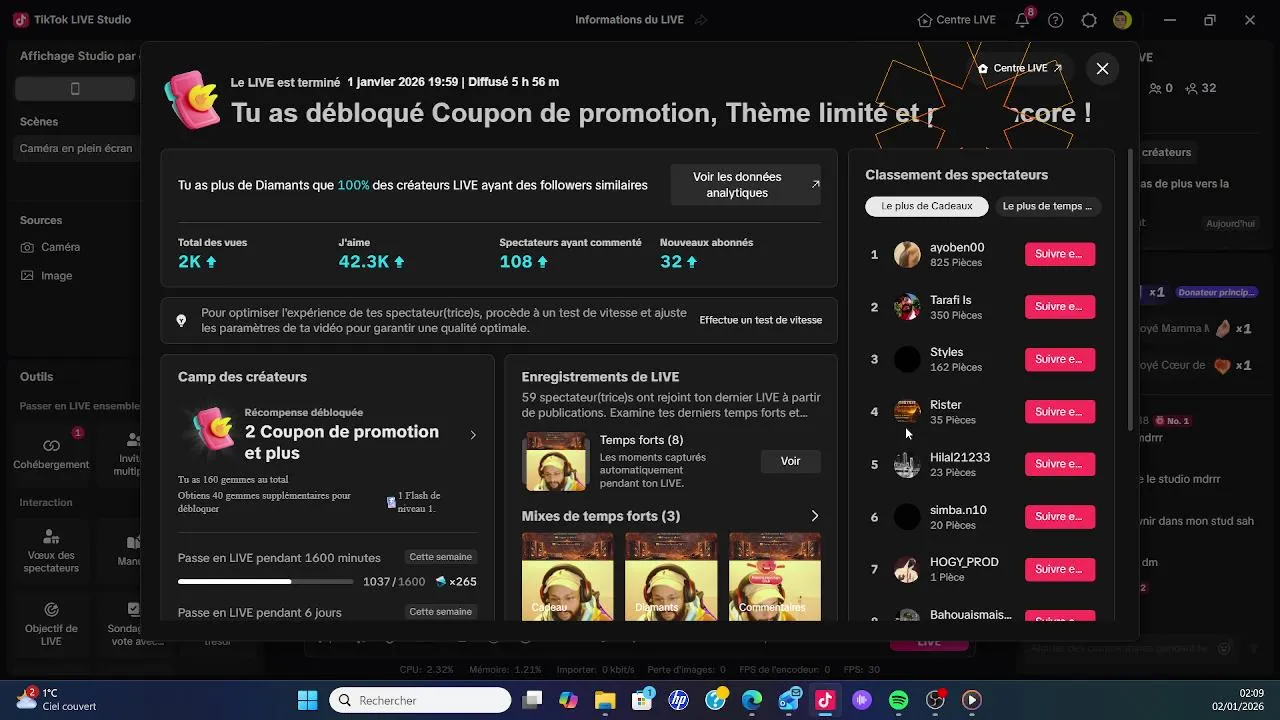Click the dialog's vertical scrollbar
The width and height of the screenshot is (1280, 720).
click(1131, 290)
